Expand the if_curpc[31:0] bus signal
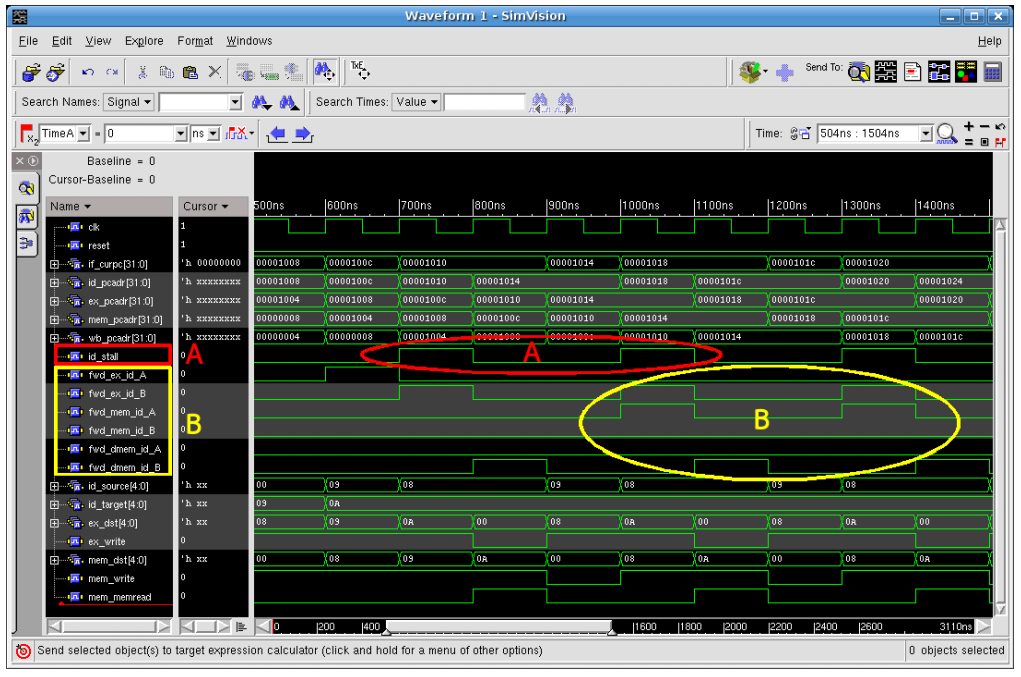 [55, 264]
